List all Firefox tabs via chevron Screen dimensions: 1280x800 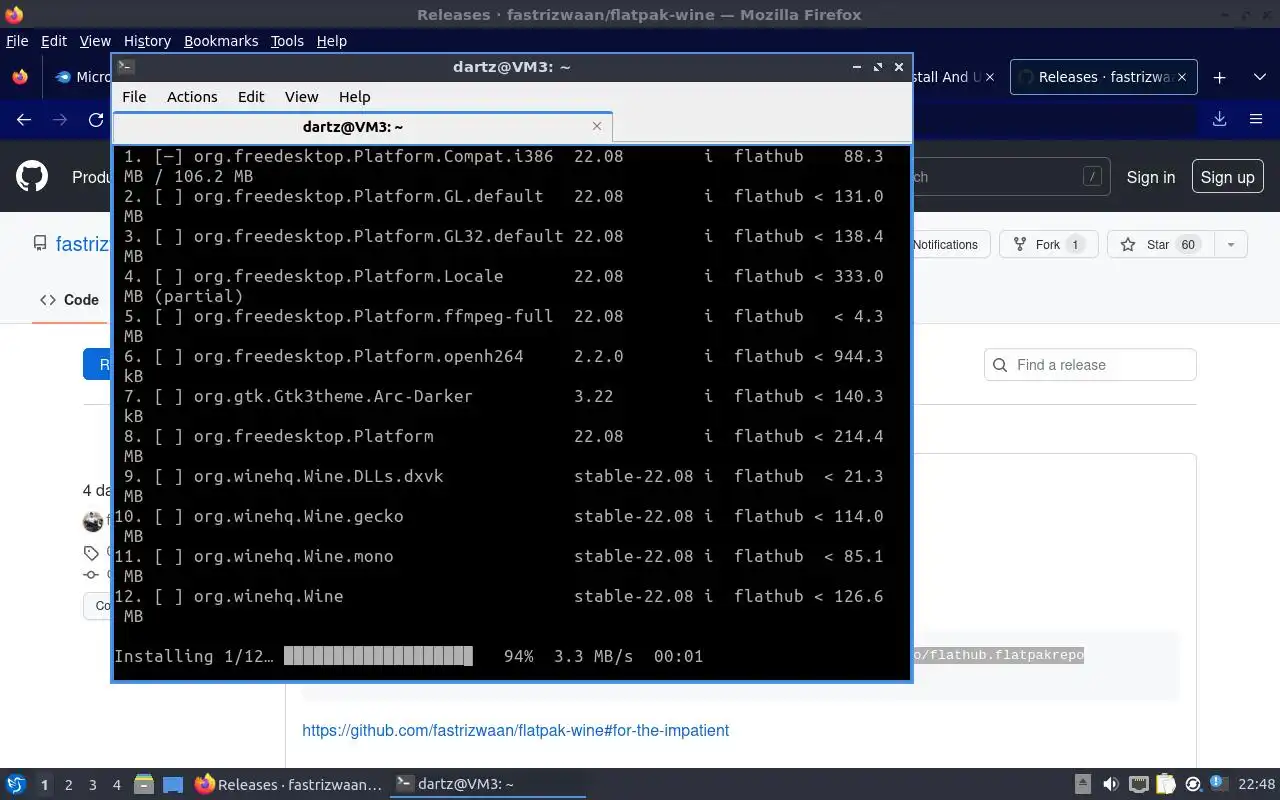[1260, 77]
